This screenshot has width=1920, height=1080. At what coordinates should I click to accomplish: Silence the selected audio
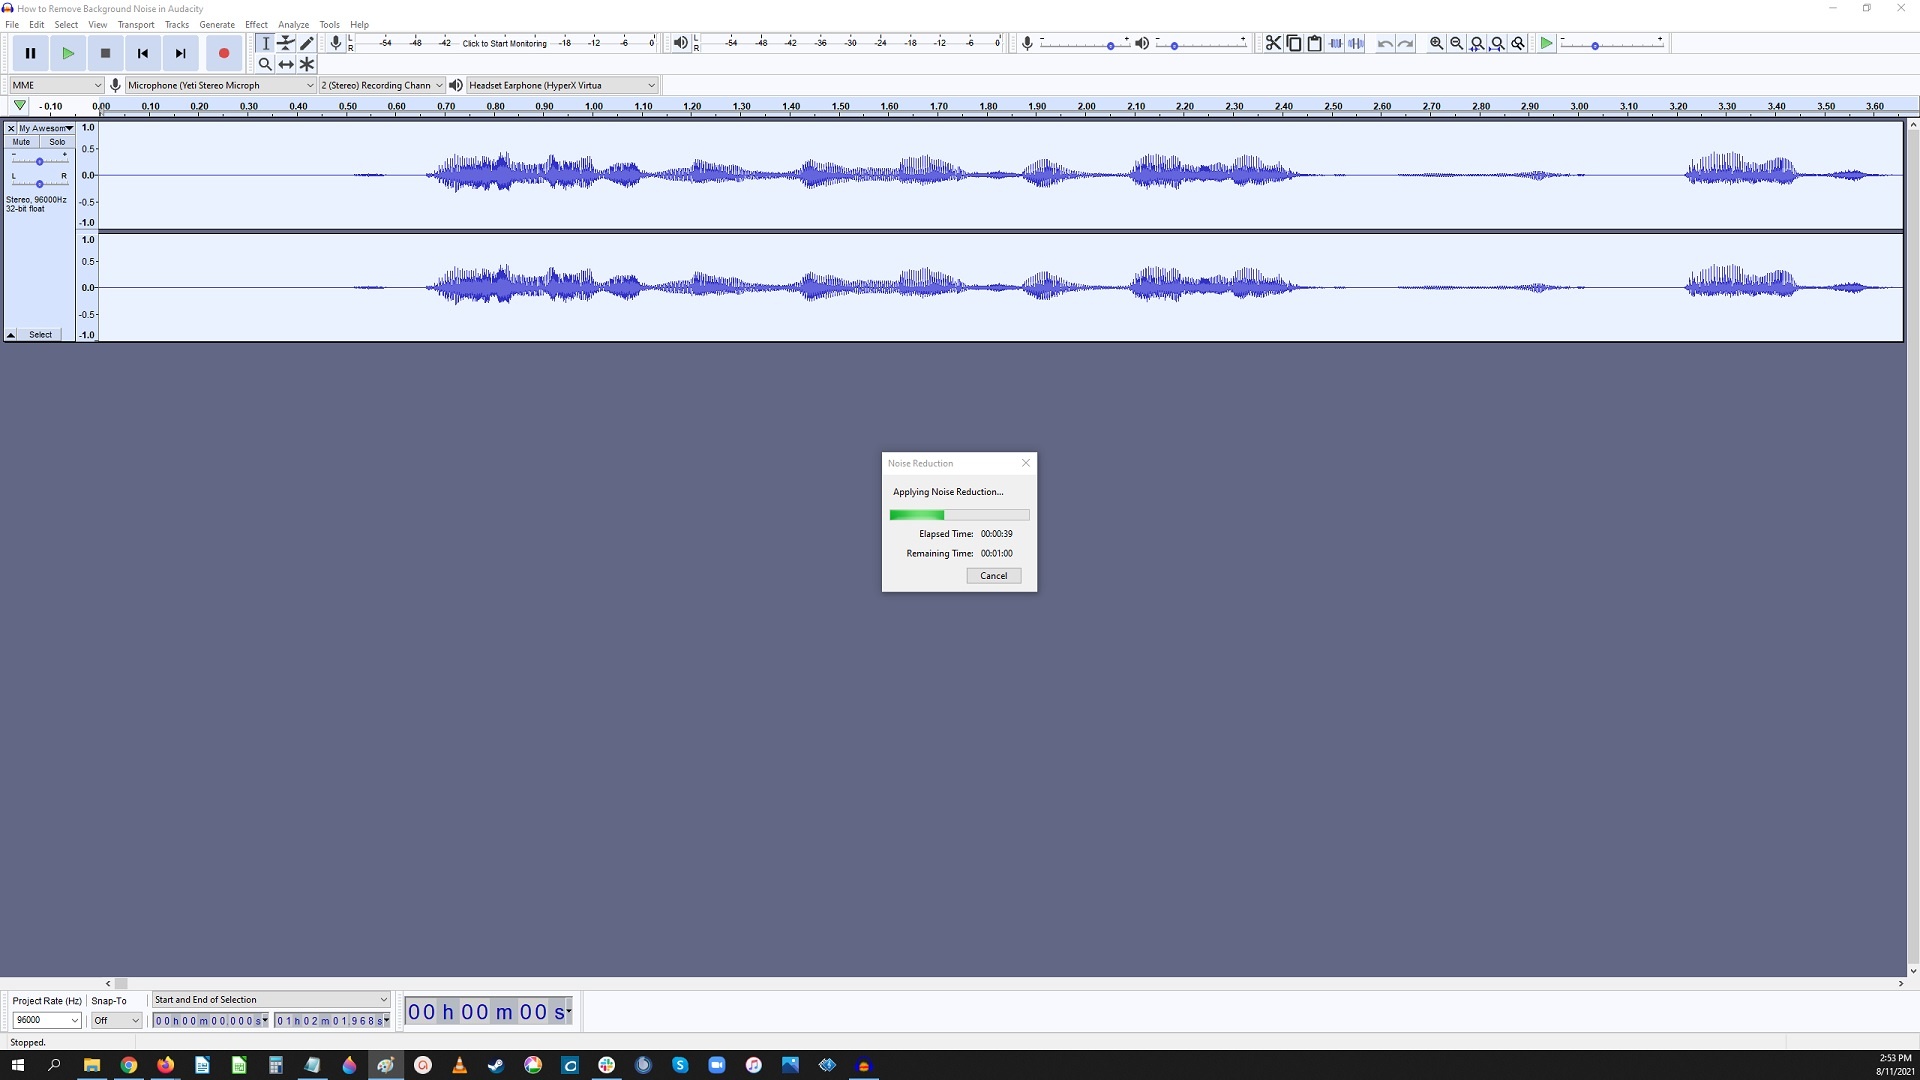pos(1356,43)
